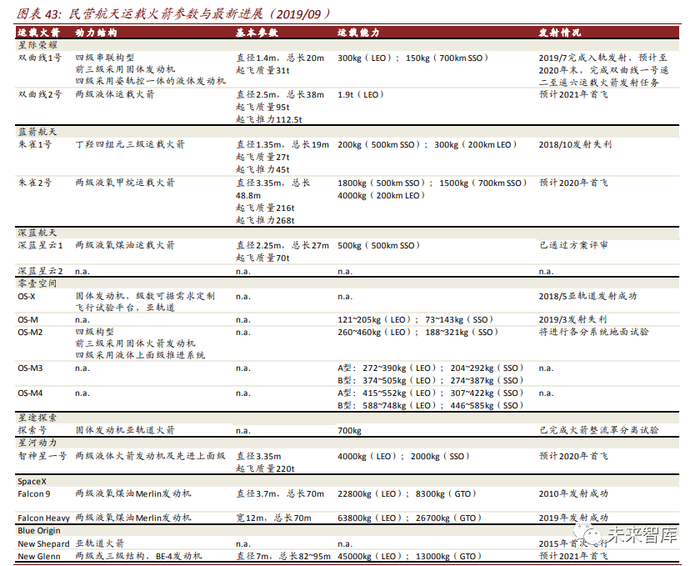Click the 发射情况 column header
Viewport: 700px width, 566px height.
[560, 33]
